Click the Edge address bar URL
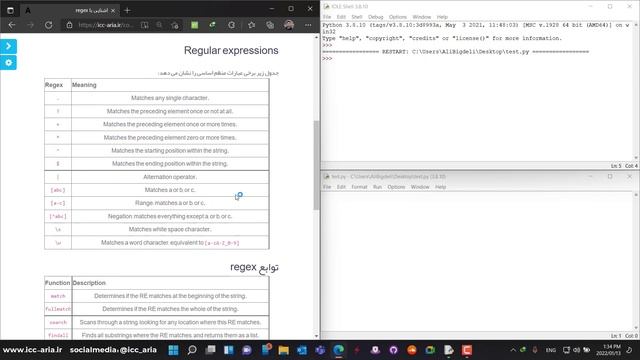Viewport: 640px width, 360px height. point(105,25)
